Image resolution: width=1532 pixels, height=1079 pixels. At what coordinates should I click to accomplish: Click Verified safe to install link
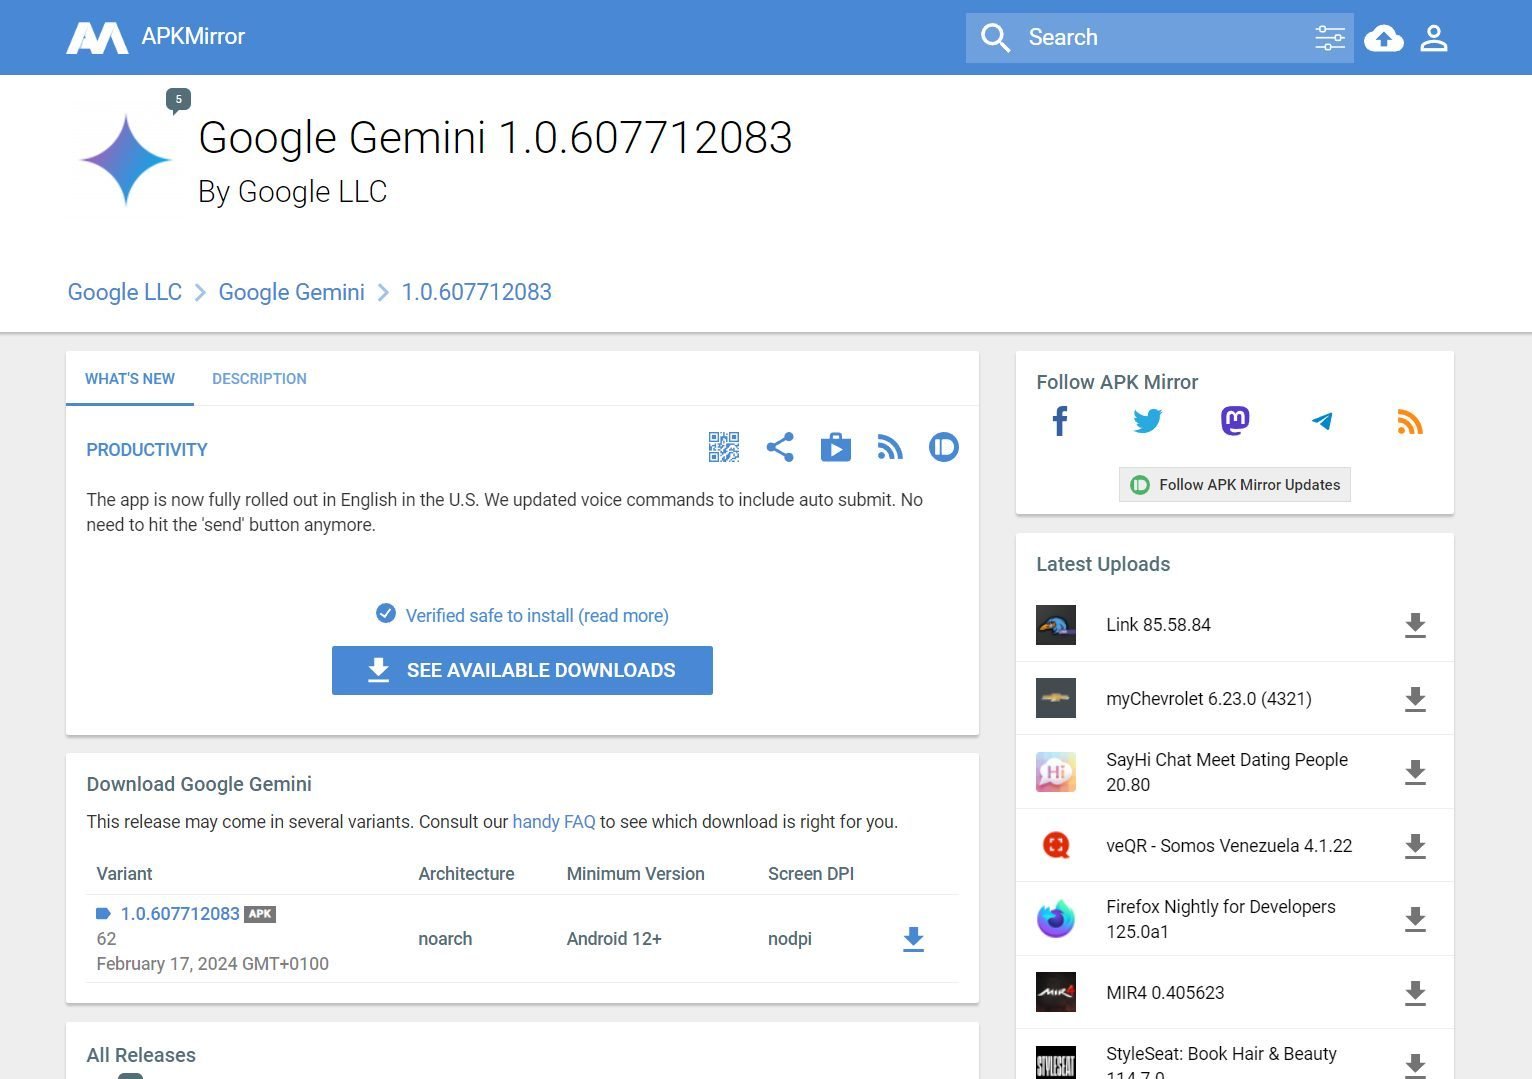[537, 616]
